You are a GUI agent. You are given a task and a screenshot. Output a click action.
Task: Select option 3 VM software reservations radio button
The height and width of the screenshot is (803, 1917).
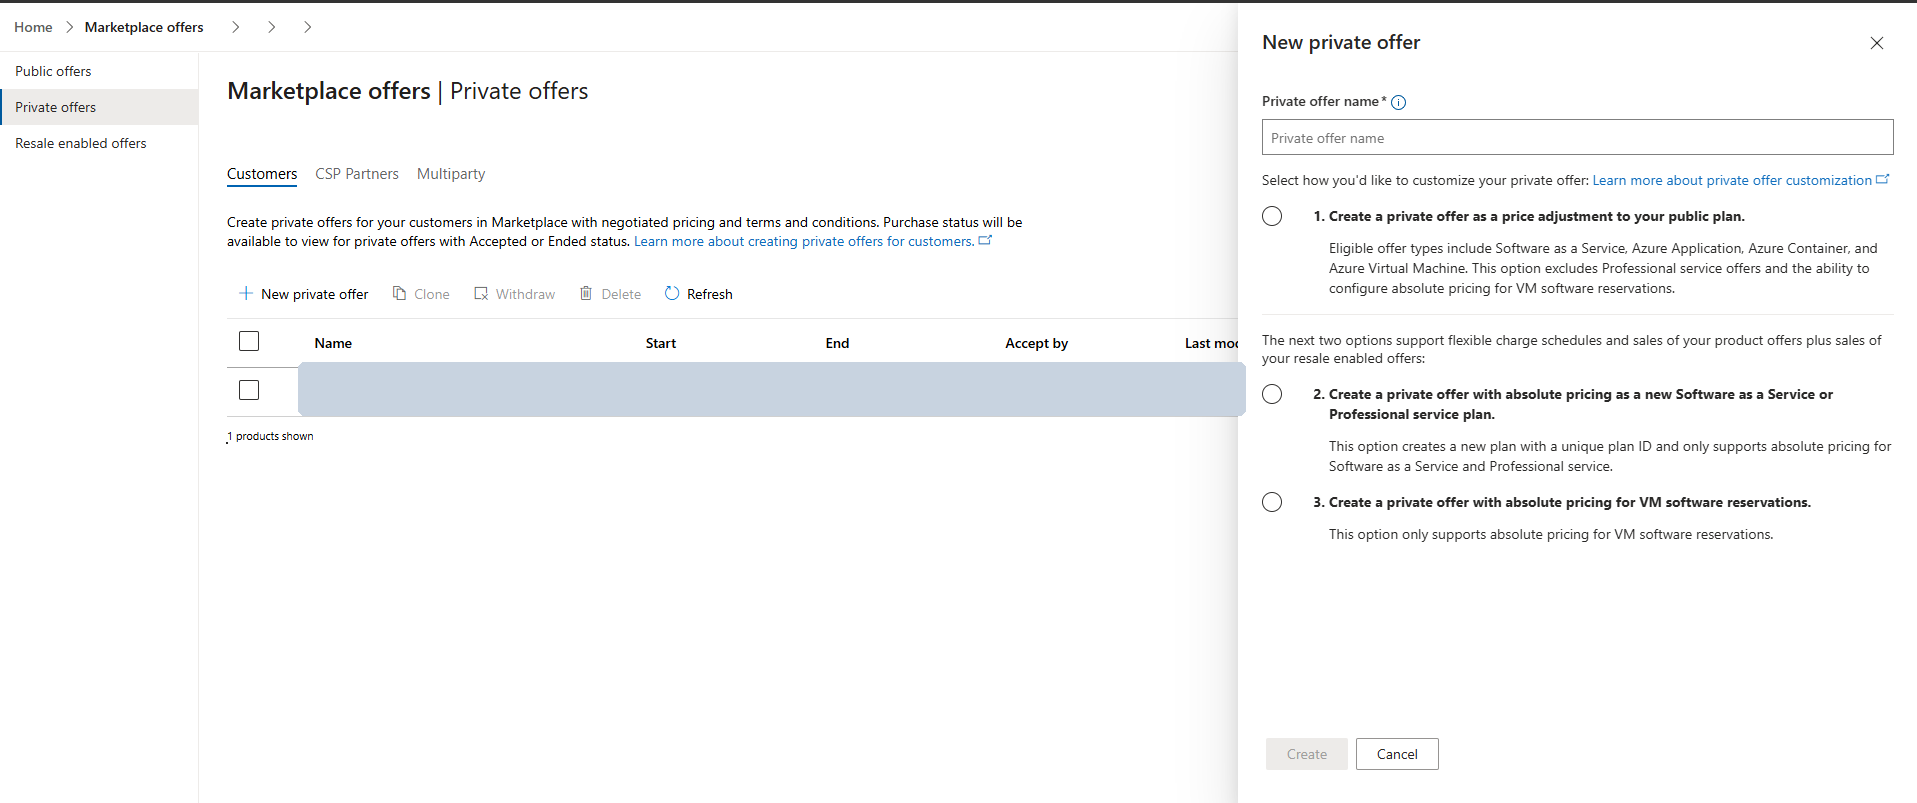pyautogui.click(x=1272, y=502)
